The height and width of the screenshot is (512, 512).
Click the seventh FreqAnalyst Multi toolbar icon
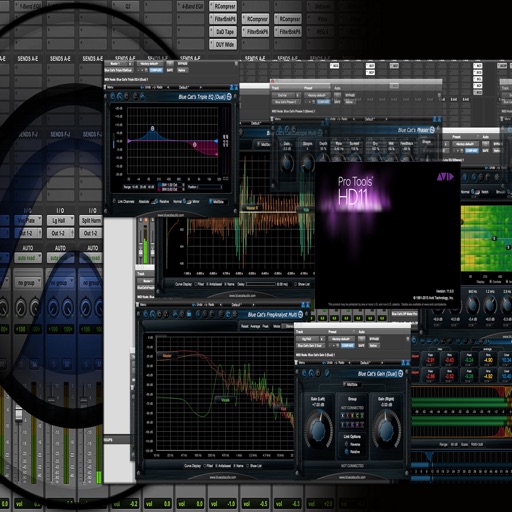[189, 314]
